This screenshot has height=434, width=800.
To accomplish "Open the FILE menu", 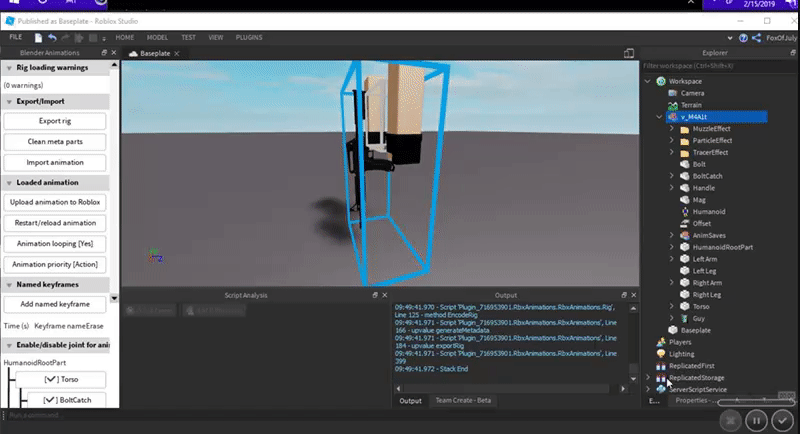I will pyautogui.click(x=16, y=37).
